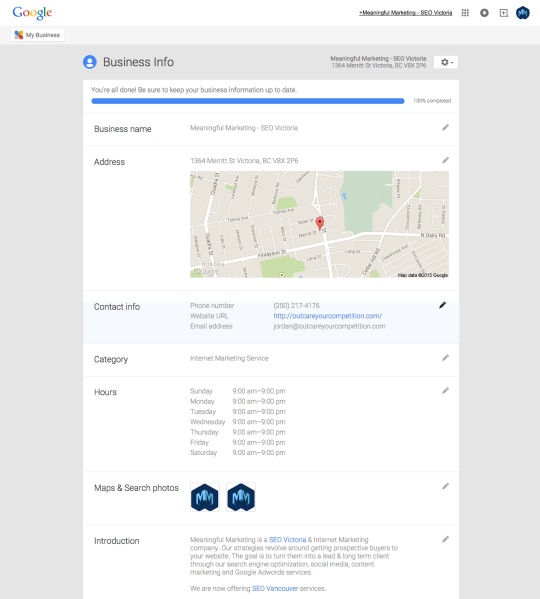Image resolution: width=540 pixels, height=599 pixels.
Task: Click the Saturday hours row
Action: [238, 453]
